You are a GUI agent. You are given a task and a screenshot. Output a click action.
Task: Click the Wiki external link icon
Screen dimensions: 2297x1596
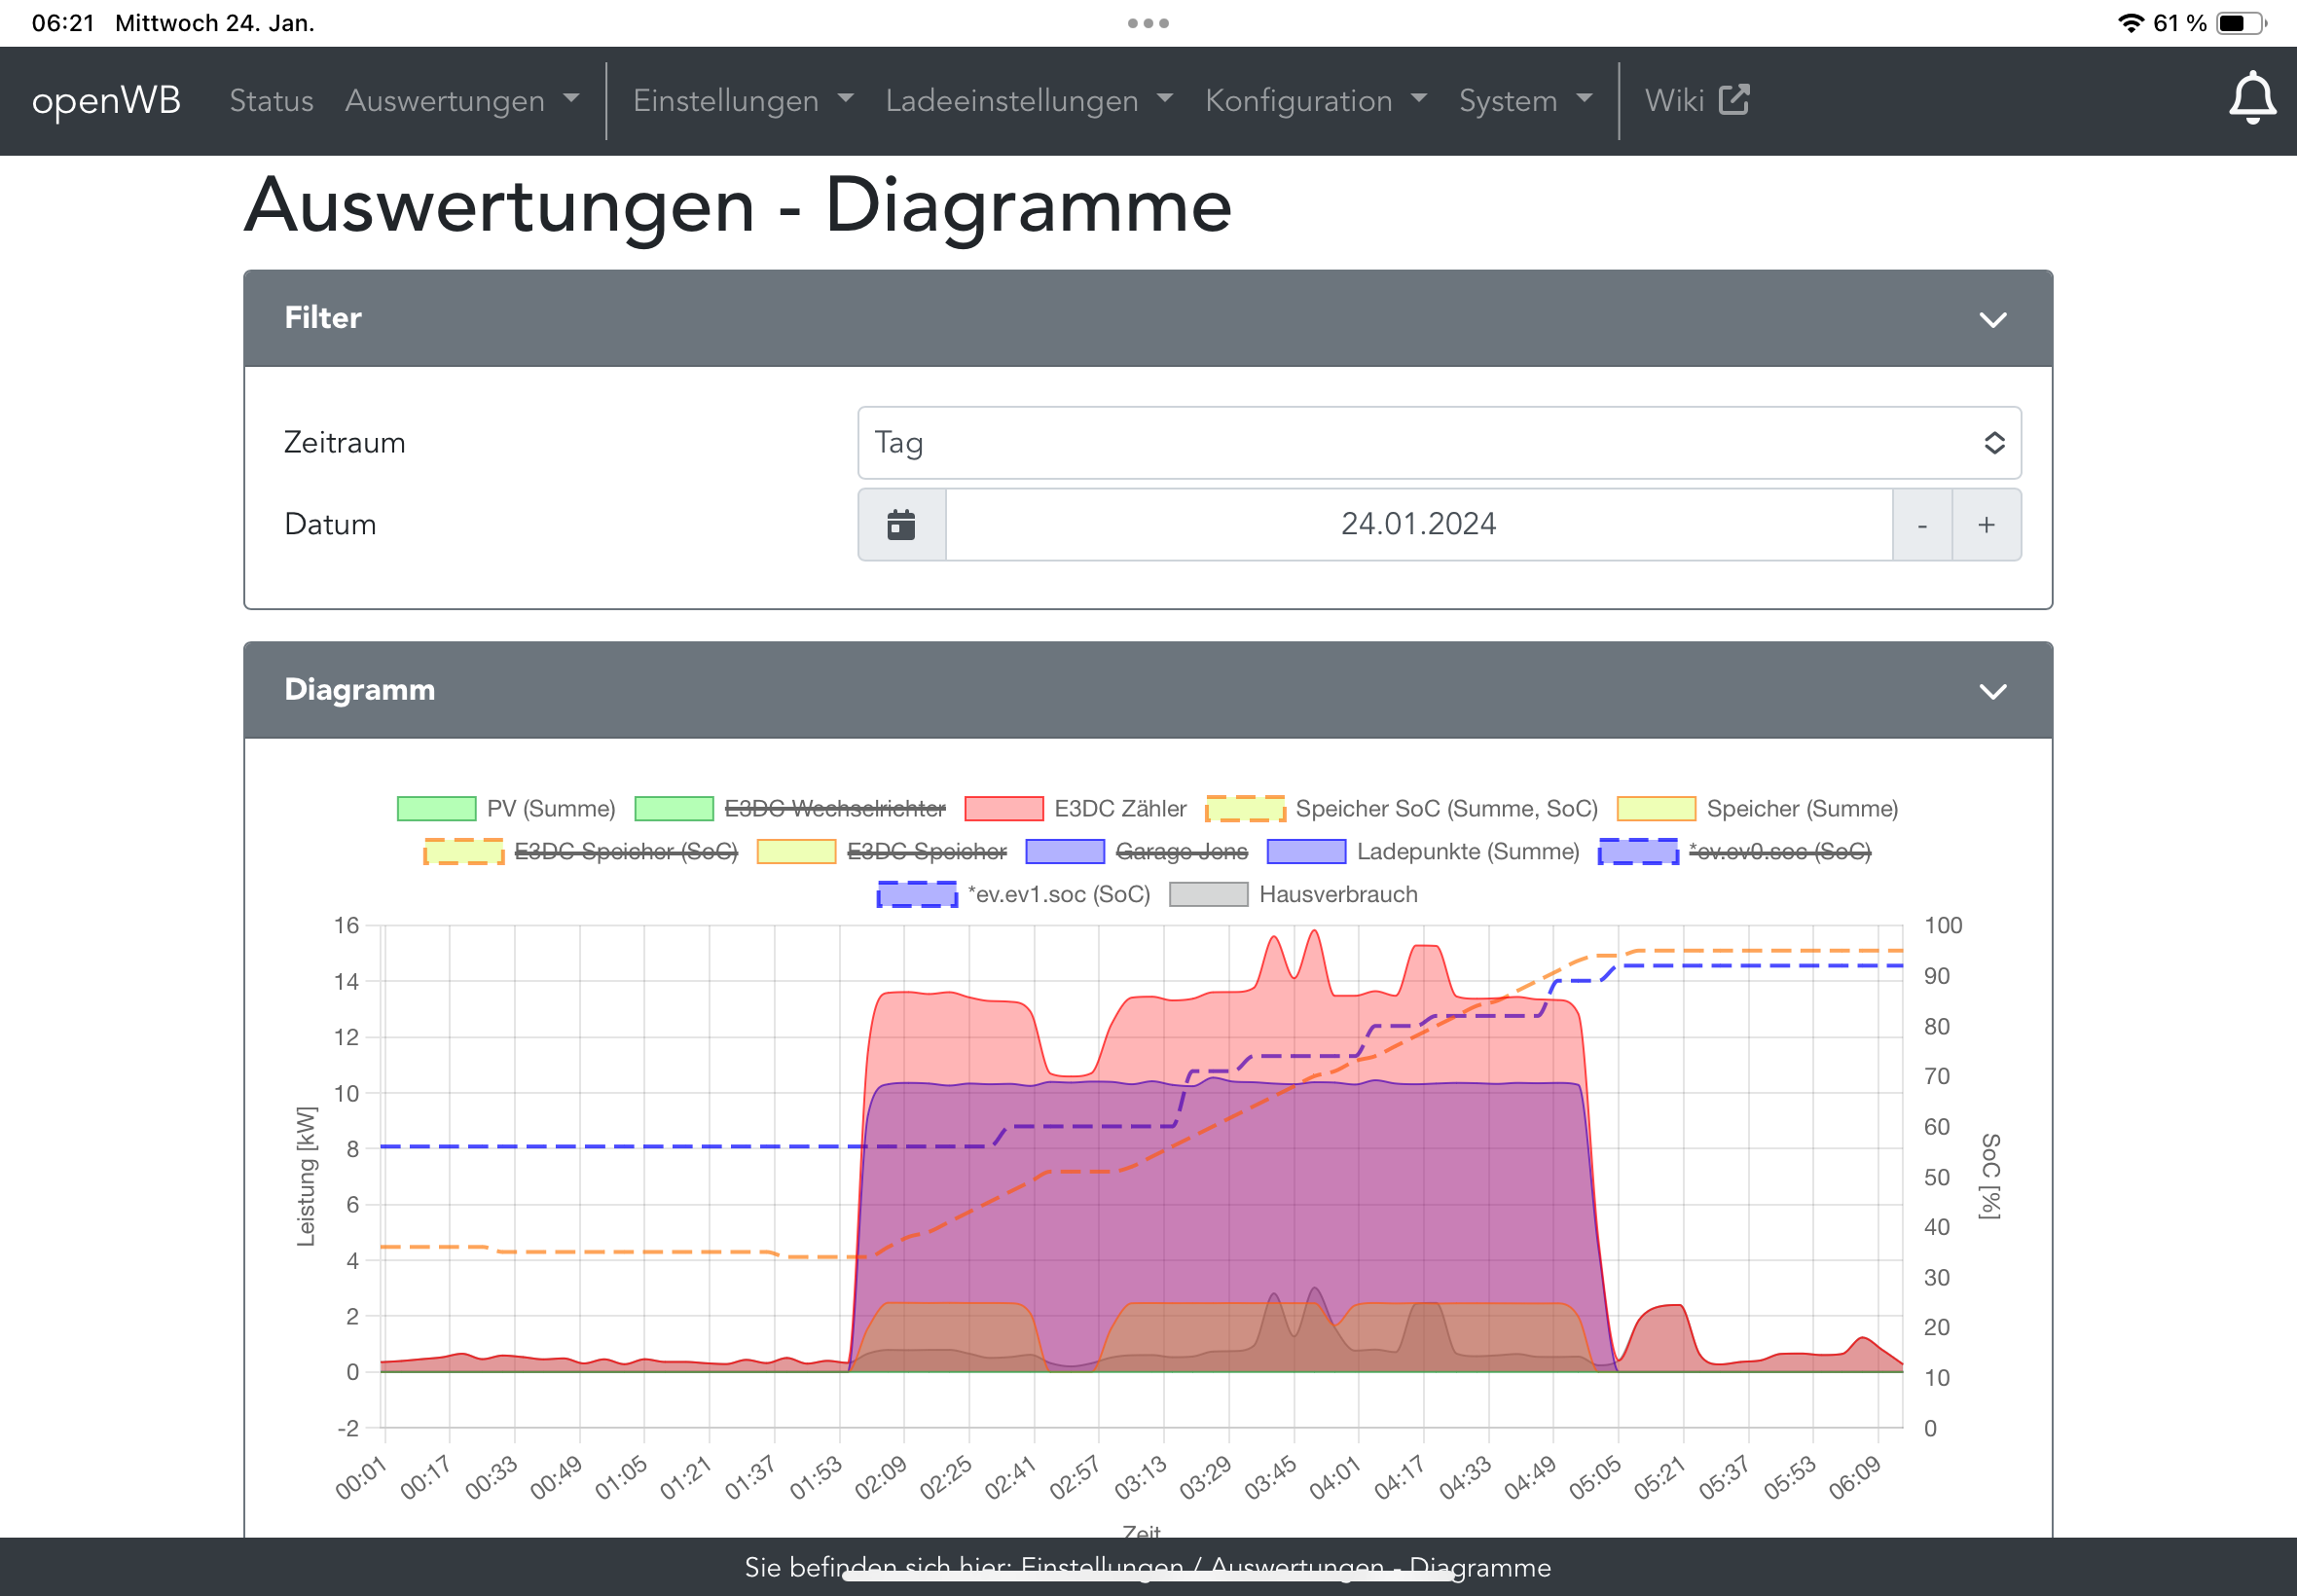click(x=1733, y=100)
